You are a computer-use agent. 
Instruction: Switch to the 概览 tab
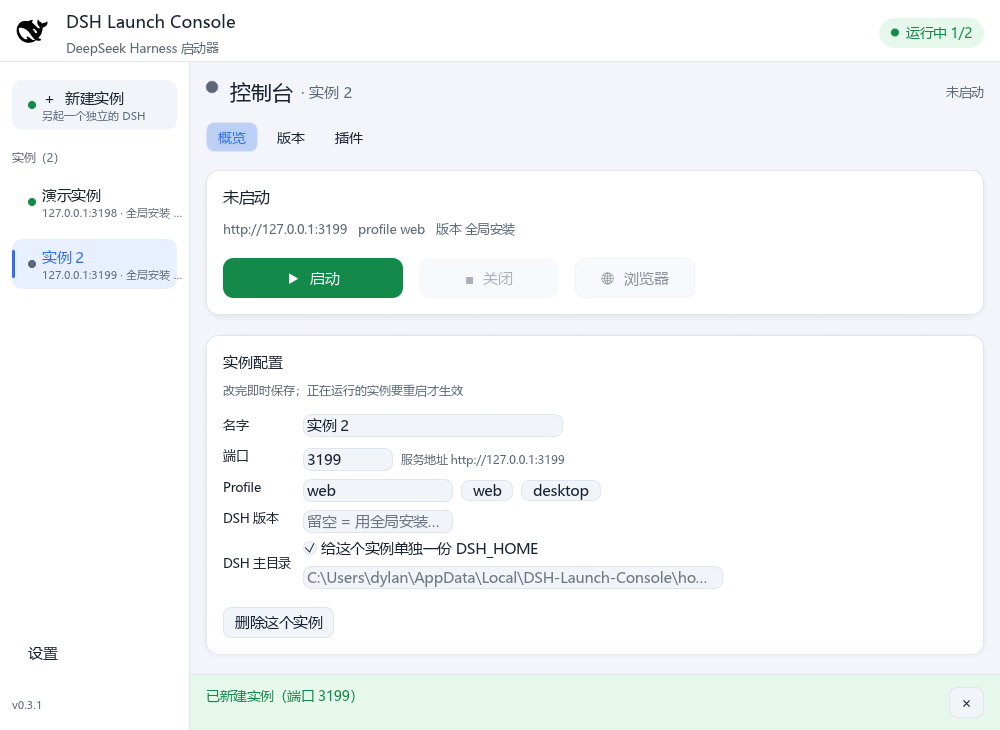point(232,138)
